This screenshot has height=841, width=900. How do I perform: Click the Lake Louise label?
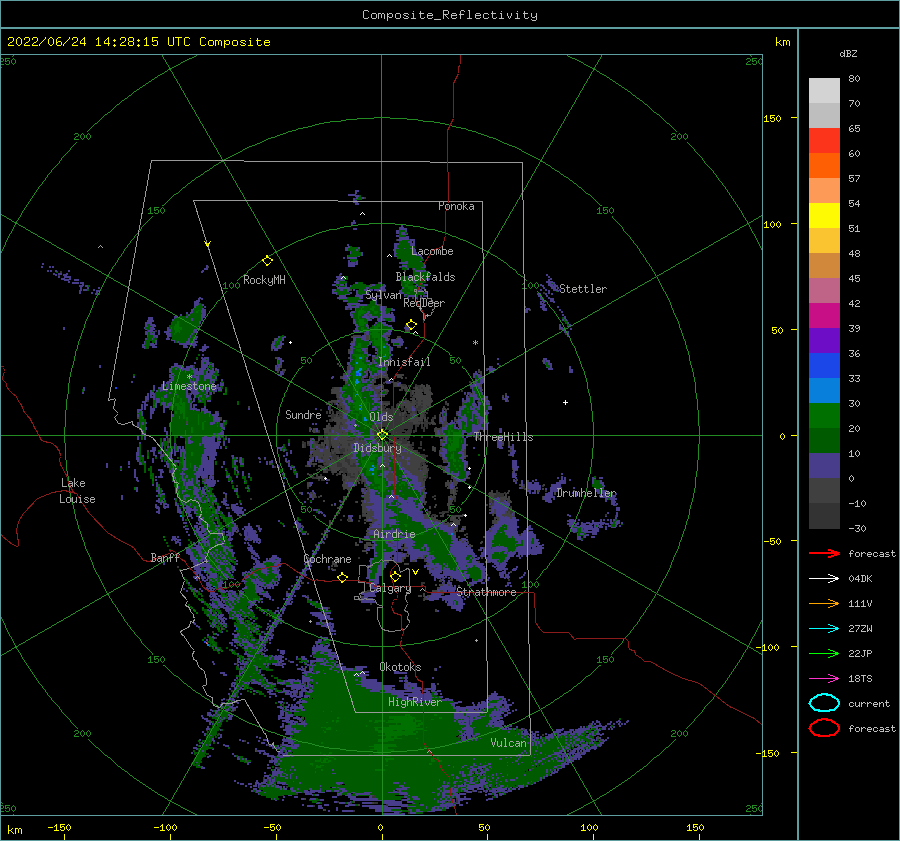coord(77,491)
